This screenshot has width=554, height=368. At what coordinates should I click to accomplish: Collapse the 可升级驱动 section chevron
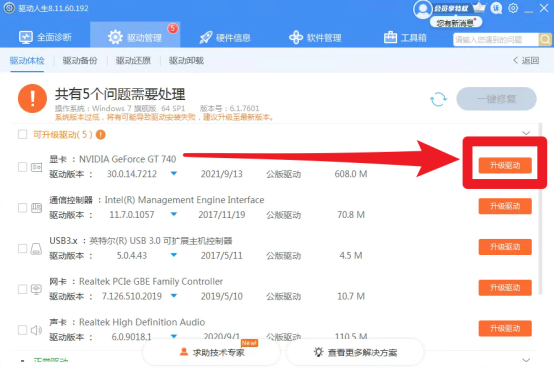(526, 133)
